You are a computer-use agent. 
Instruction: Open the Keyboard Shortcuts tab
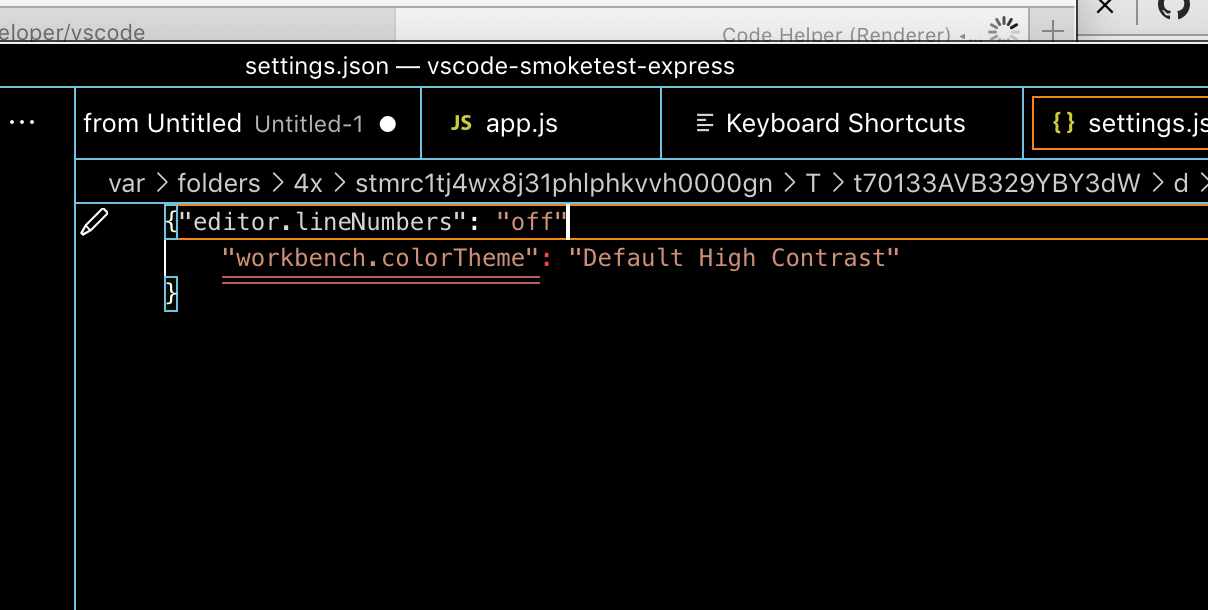point(842,123)
